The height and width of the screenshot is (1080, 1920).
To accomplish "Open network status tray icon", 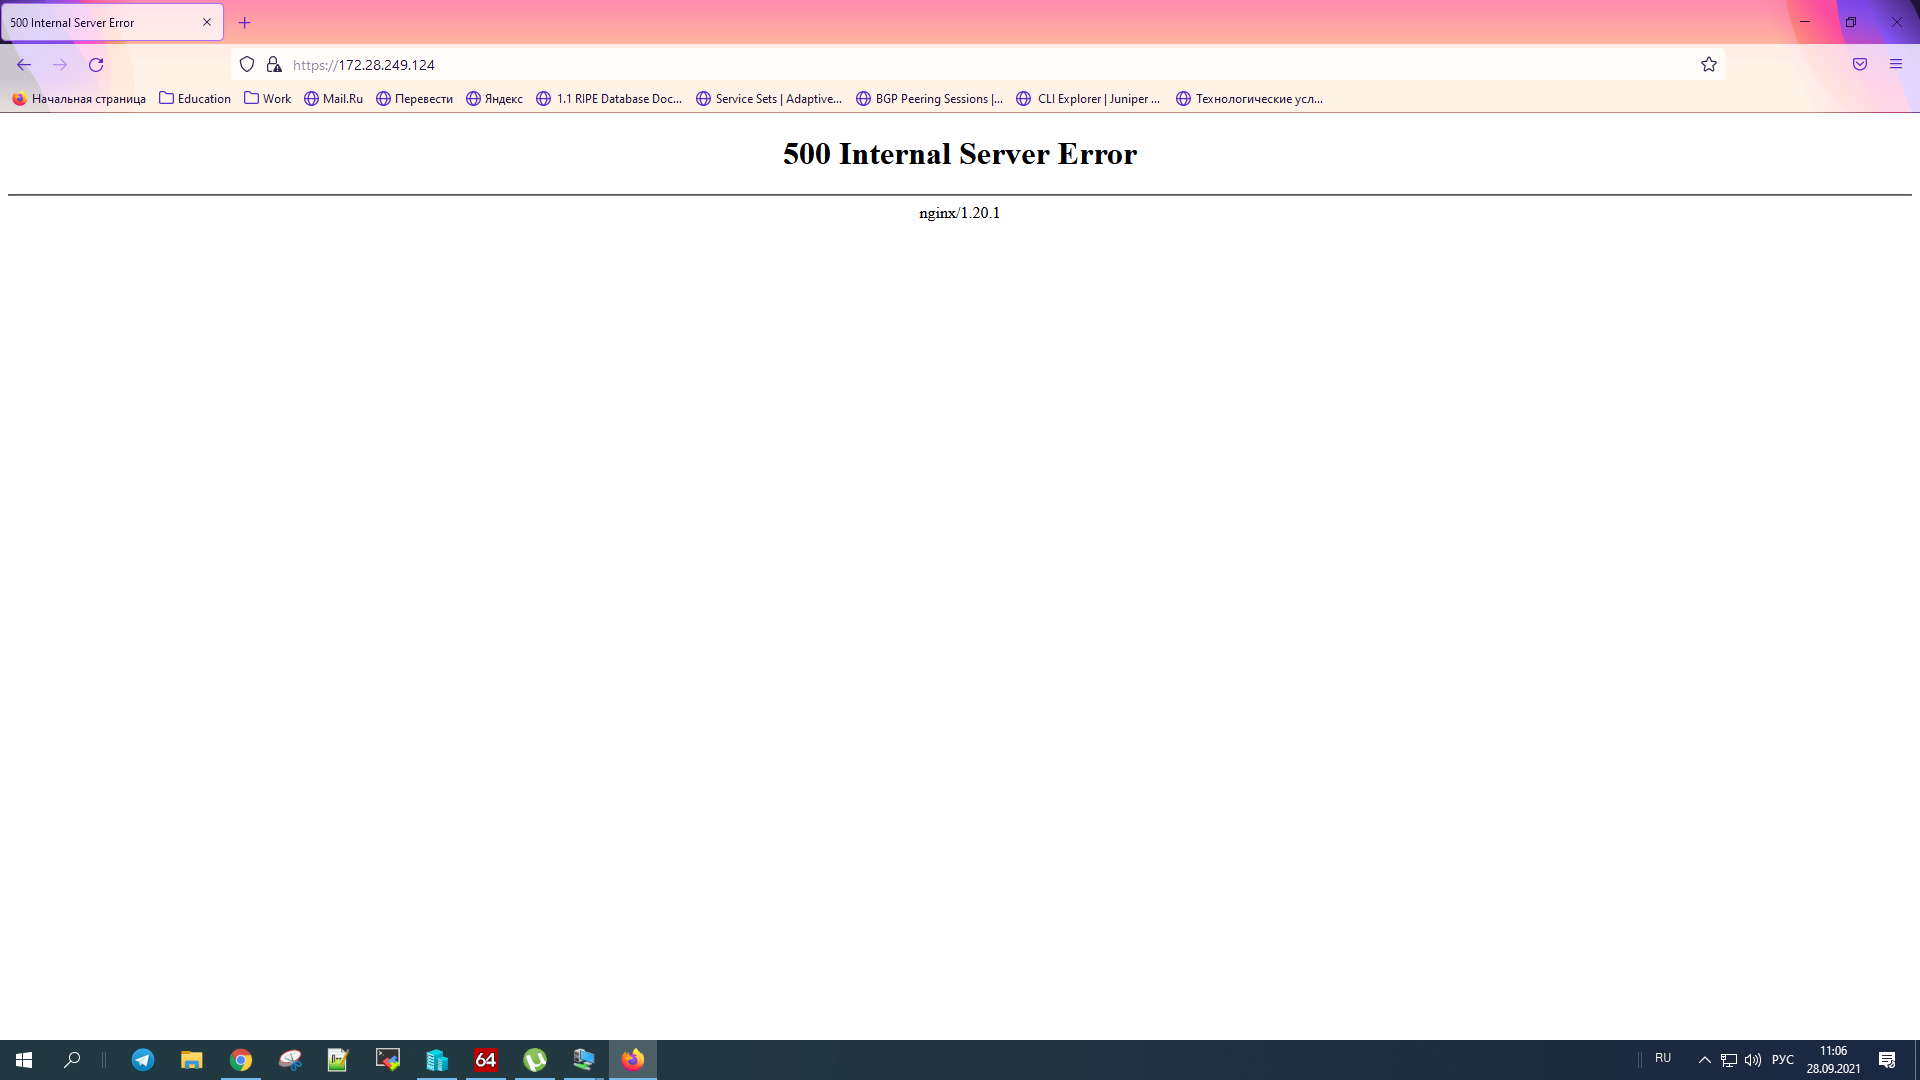I will pyautogui.click(x=1729, y=1060).
